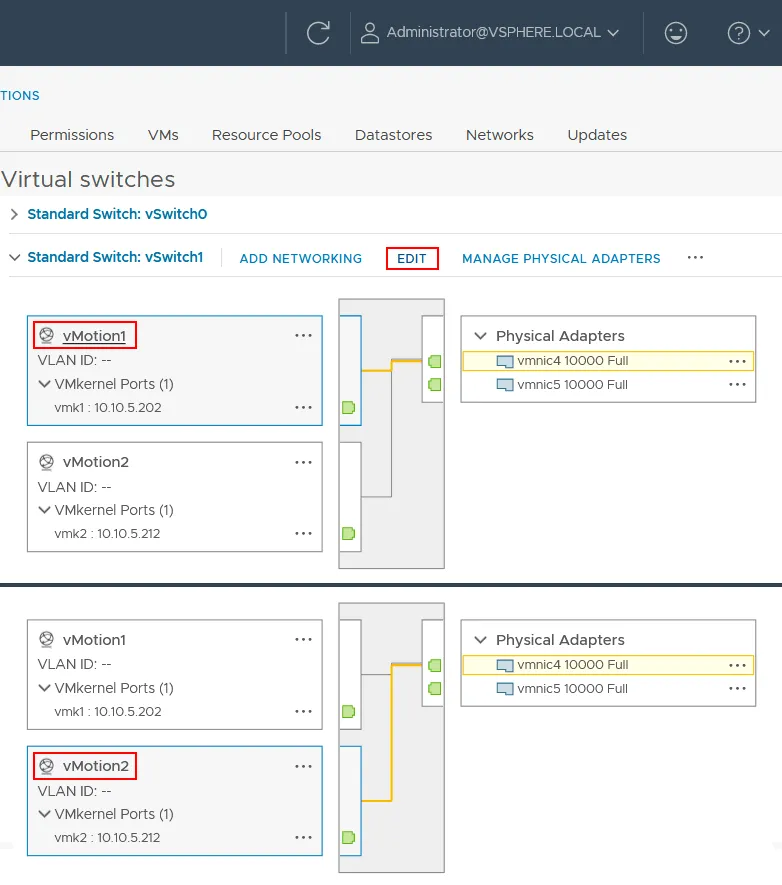Click the refresh icon in the header
782x885 pixels.
[318, 33]
